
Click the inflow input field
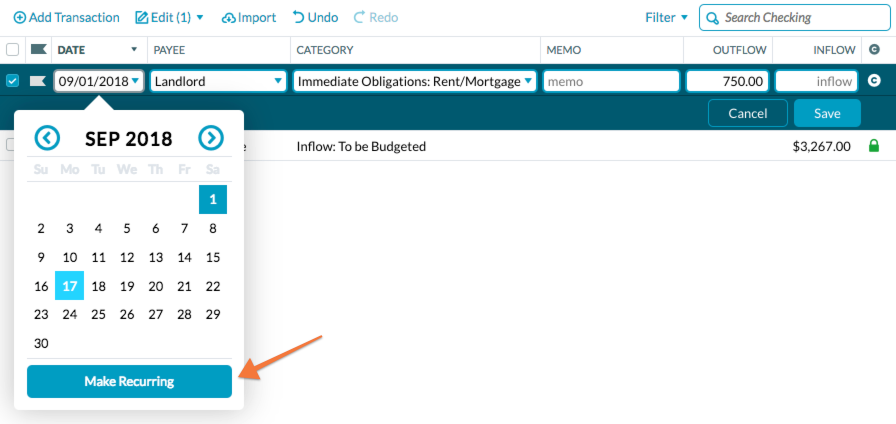coord(816,81)
